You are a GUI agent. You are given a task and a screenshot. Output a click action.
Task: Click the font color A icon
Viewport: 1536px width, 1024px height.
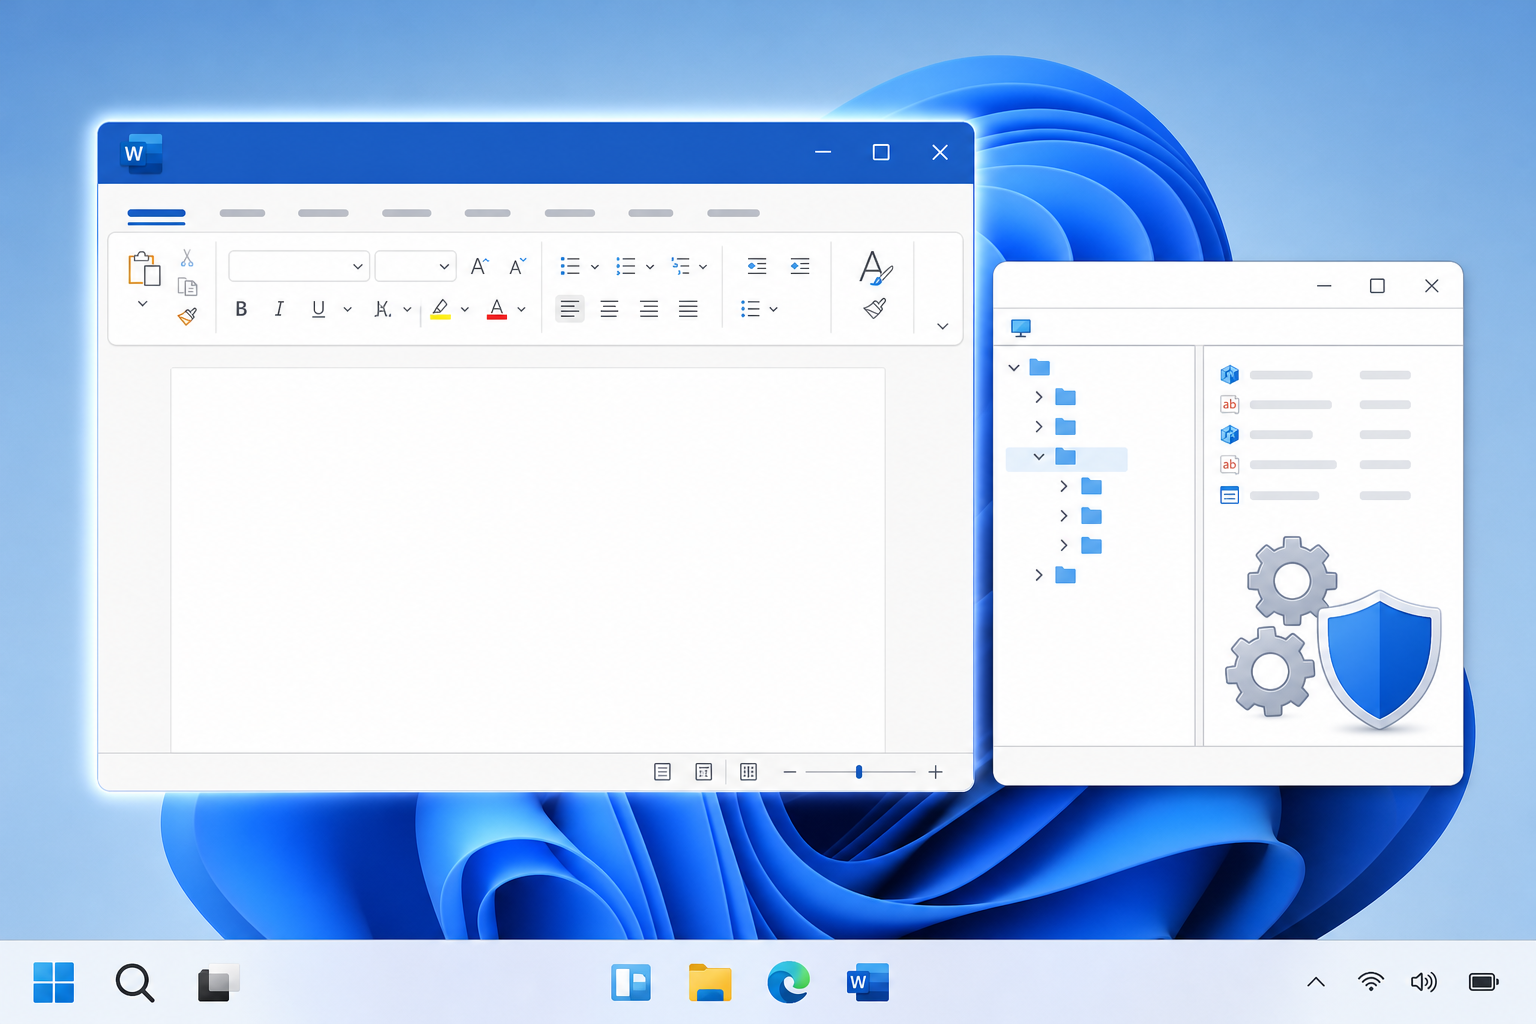click(497, 309)
